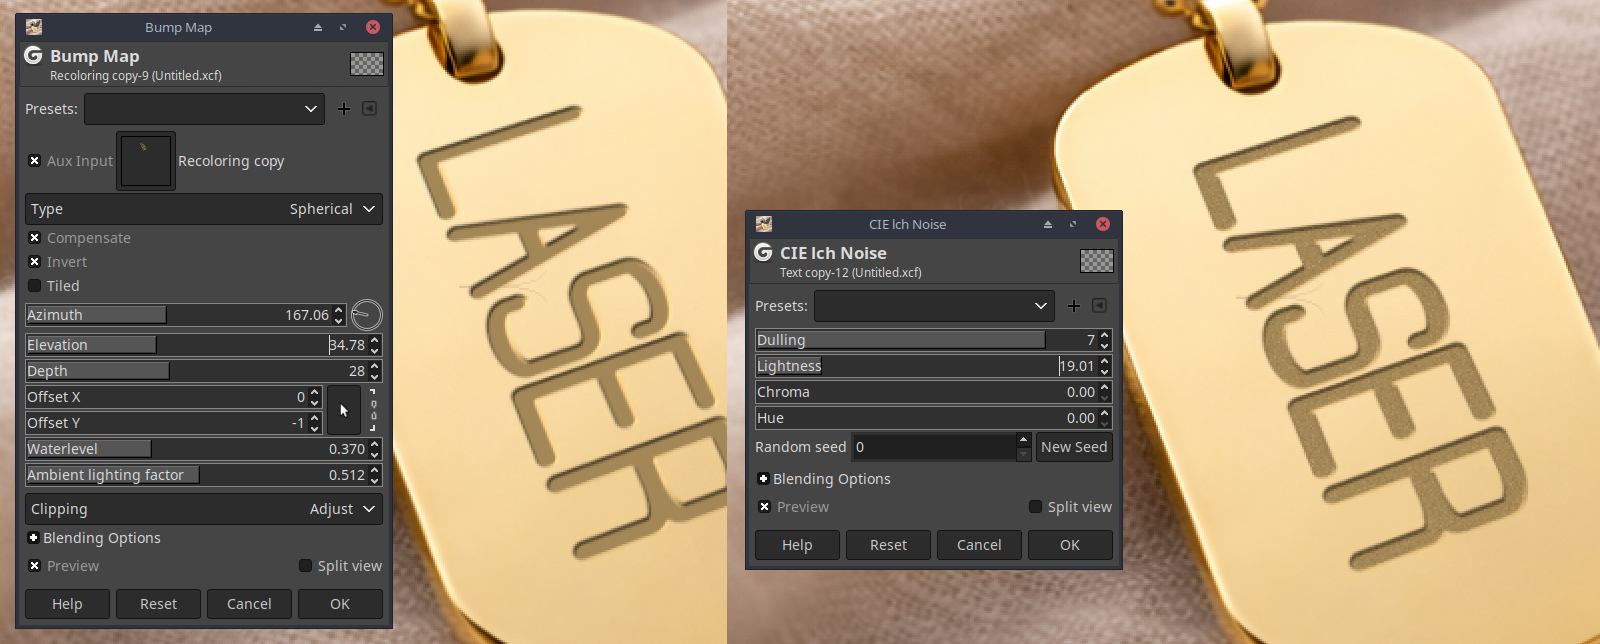Click Help in CIE lch Noise dialog
The width and height of the screenshot is (1600, 644).
(797, 545)
